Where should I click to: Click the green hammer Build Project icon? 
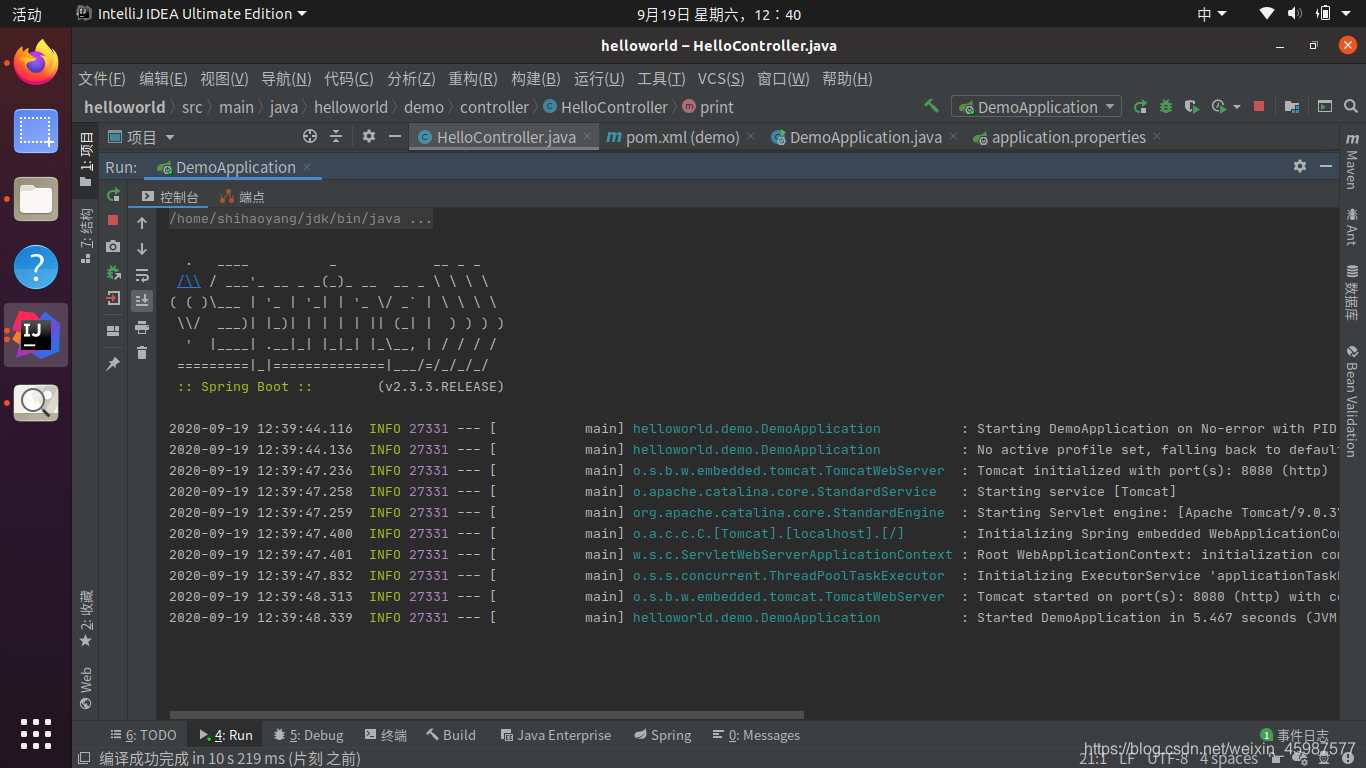tap(931, 106)
